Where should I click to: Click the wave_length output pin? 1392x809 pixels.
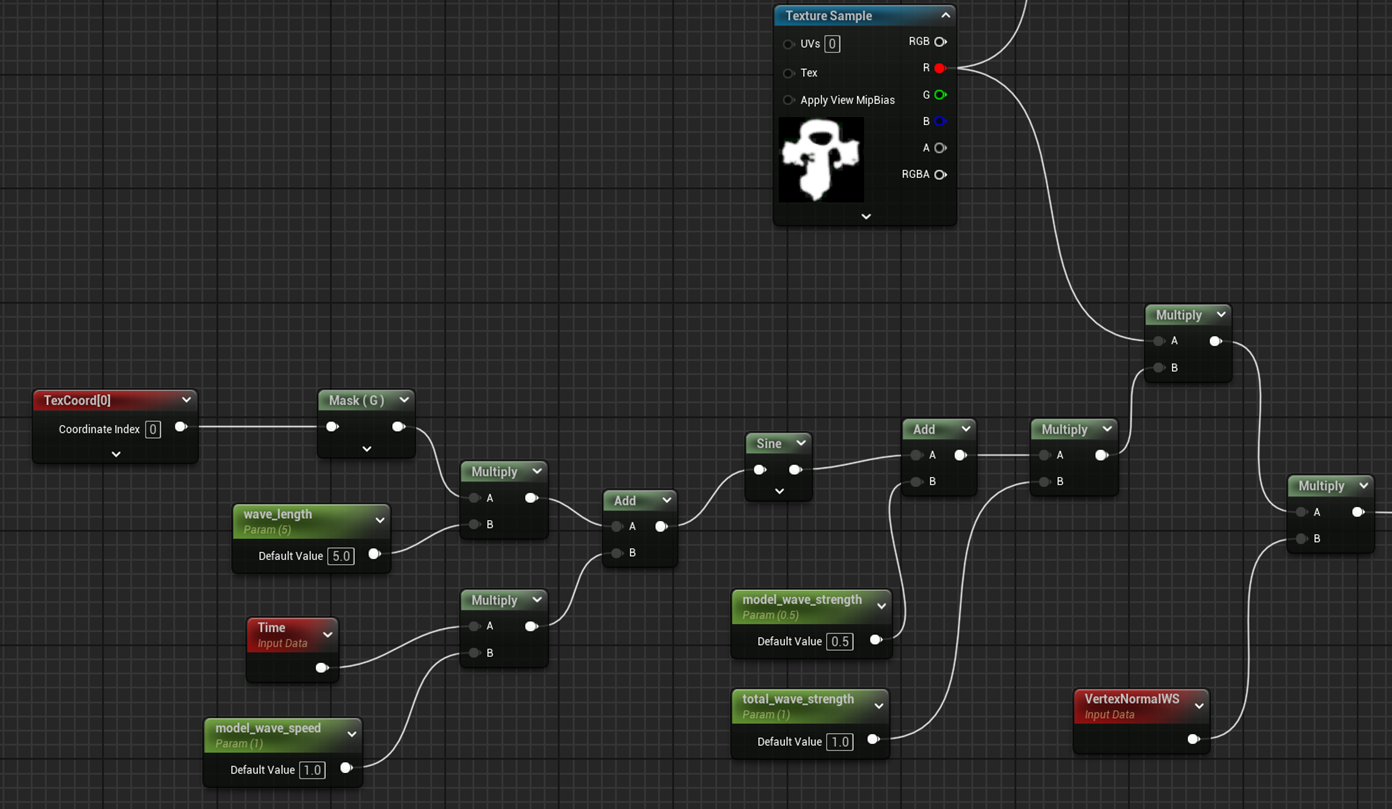pyautogui.click(x=374, y=554)
